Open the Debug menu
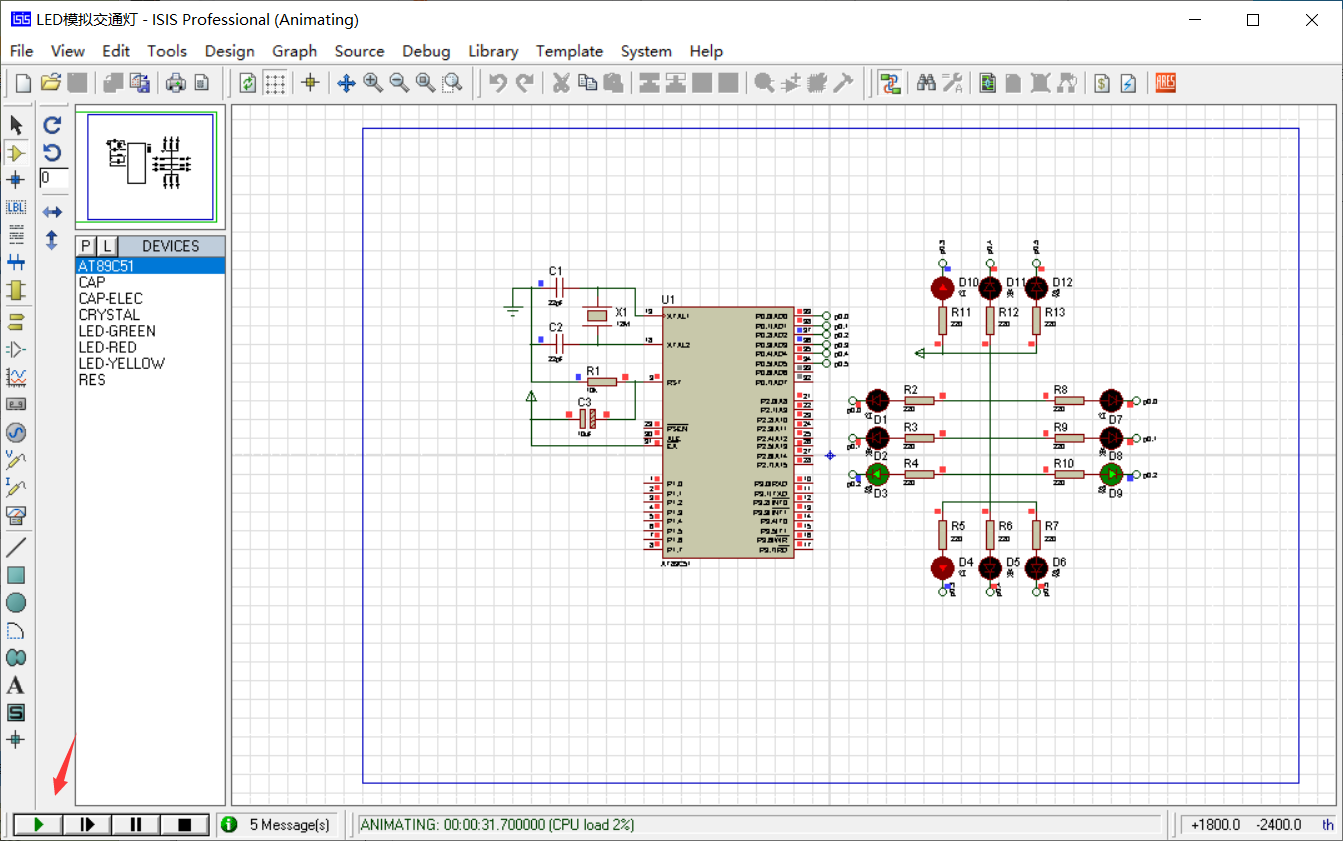Image resolution: width=1343 pixels, height=841 pixels. pos(426,51)
